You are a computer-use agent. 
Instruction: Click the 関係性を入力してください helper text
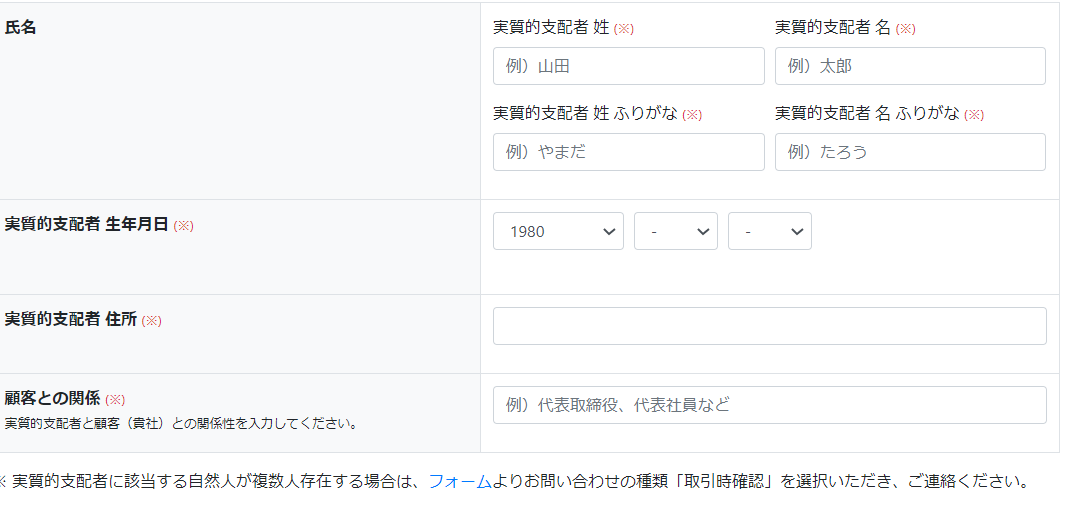[180, 423]
